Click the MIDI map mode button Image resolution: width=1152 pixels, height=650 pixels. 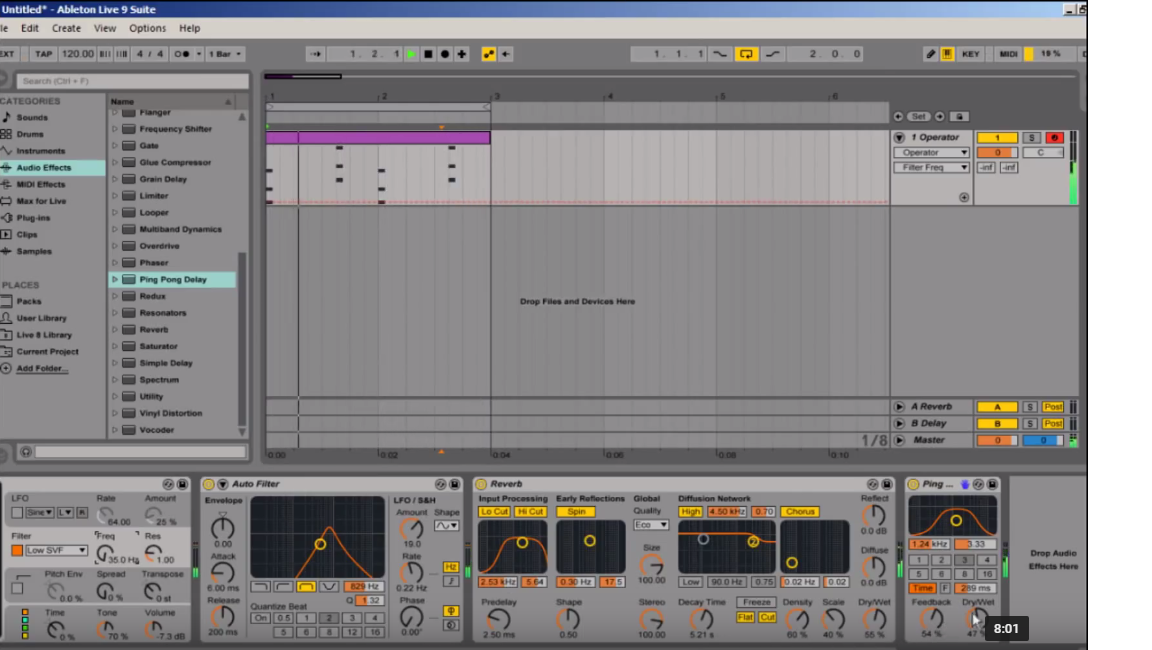(x=1009, y=54)
